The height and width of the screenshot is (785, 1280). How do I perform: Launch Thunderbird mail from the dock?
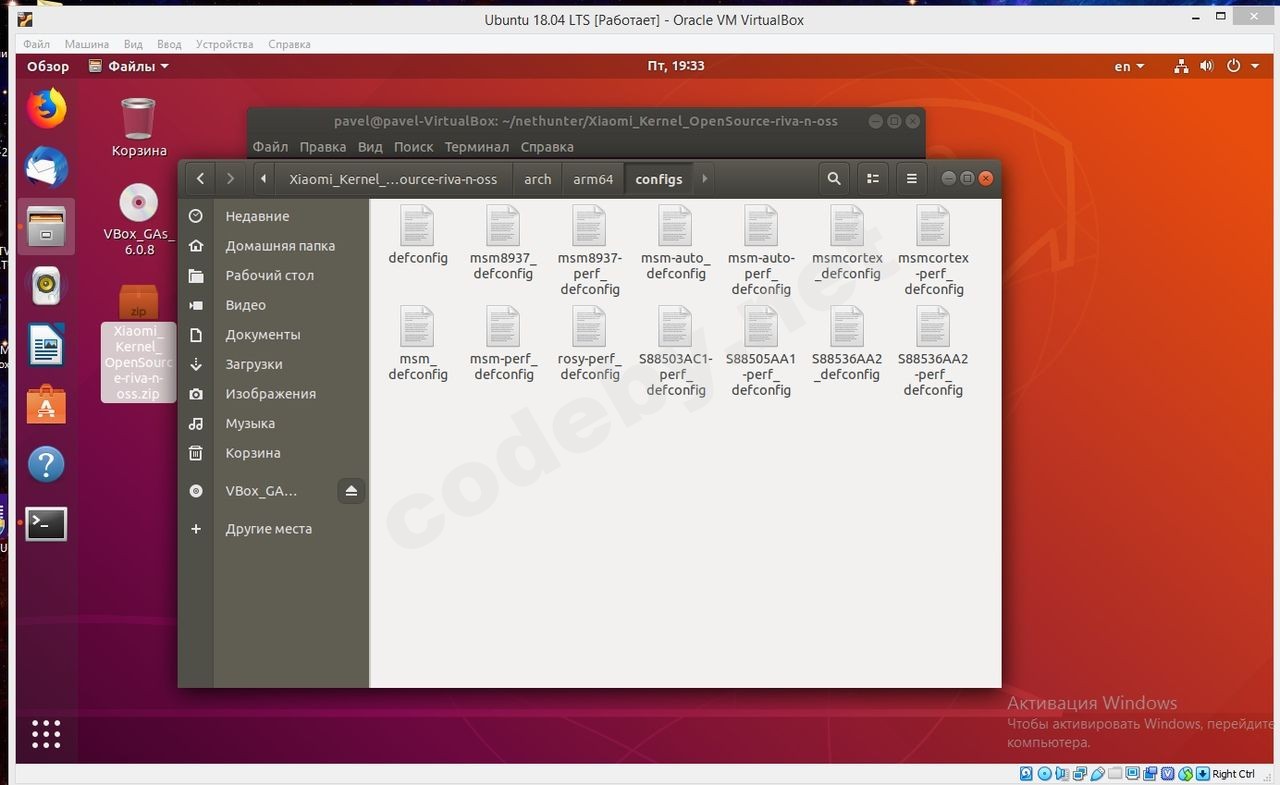[46, 167]
